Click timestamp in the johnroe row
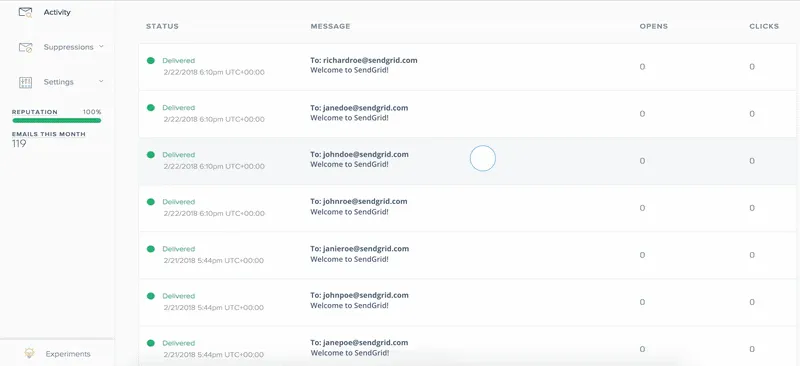This screenshot has height=366, width=800. pos(214,213)
